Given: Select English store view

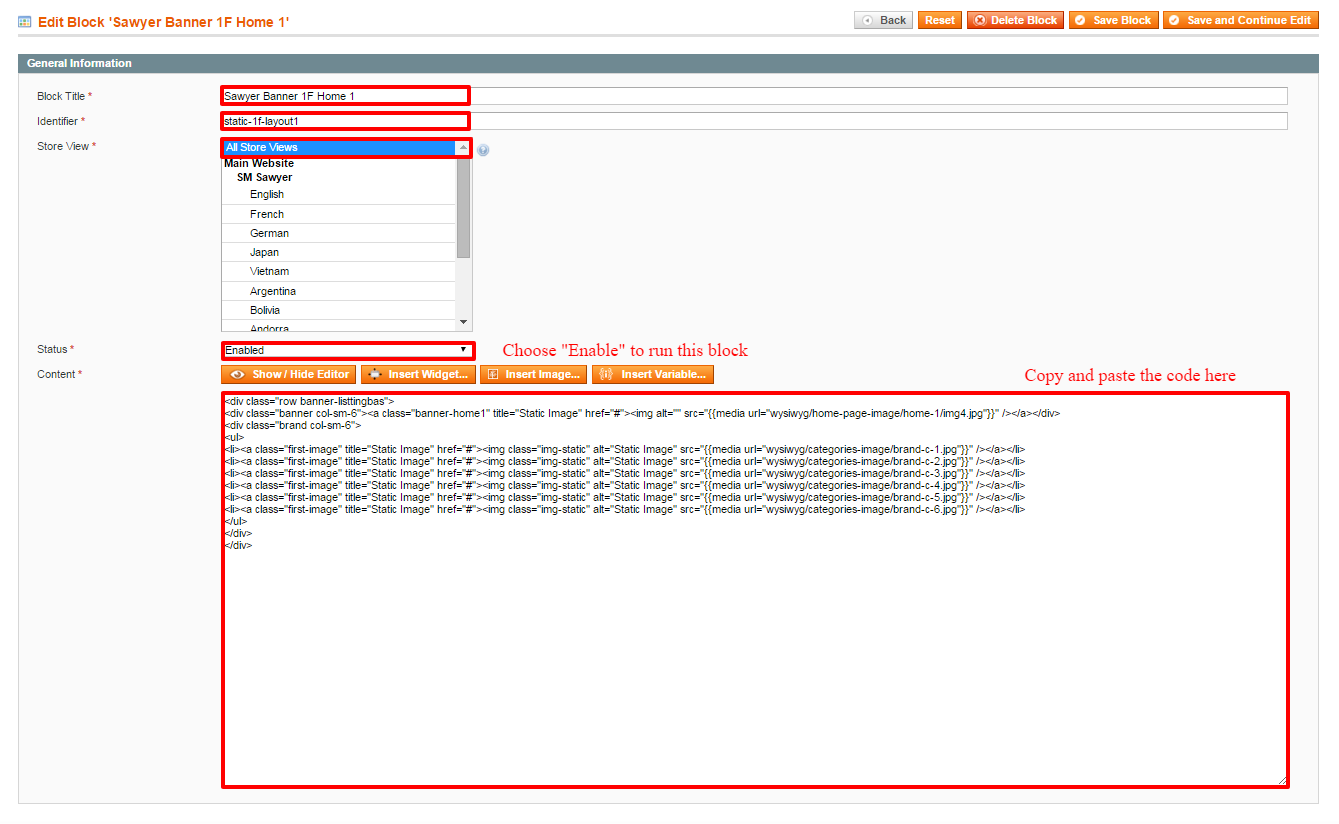Looking at the screenshot, I should coord(339,194).
